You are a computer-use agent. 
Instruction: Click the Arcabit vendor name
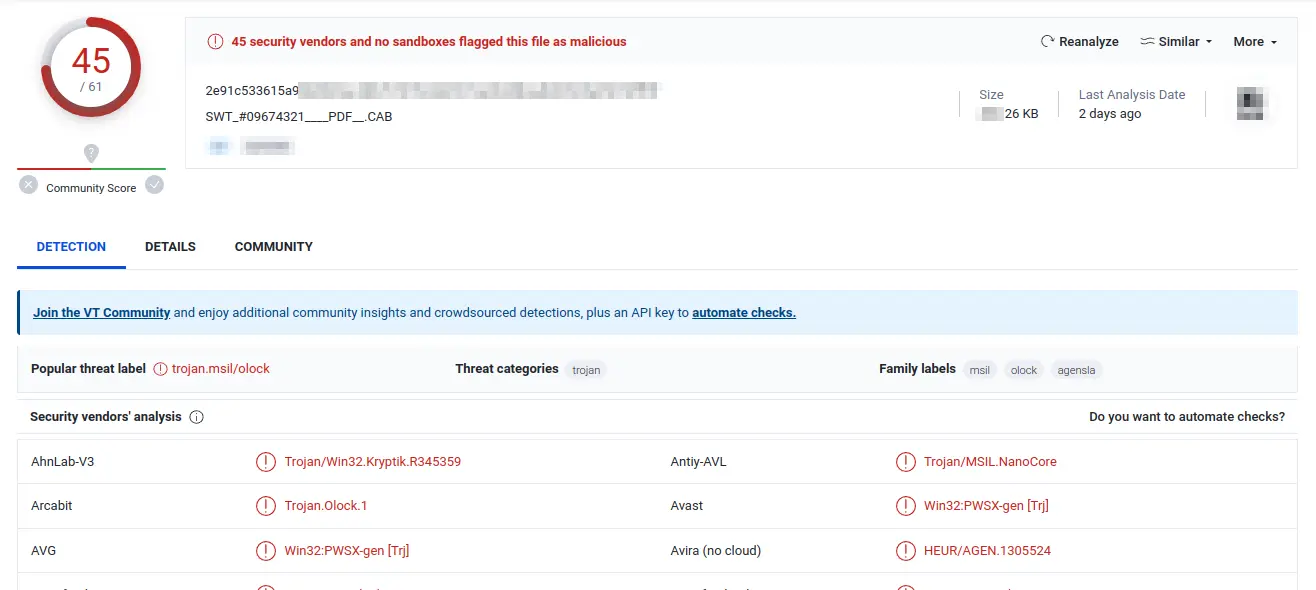52,506
